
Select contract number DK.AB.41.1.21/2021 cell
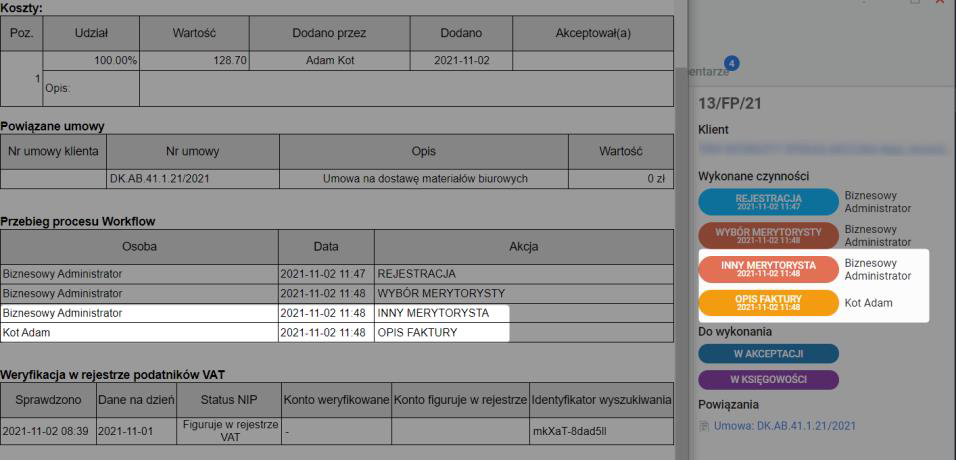coord(193,179)
